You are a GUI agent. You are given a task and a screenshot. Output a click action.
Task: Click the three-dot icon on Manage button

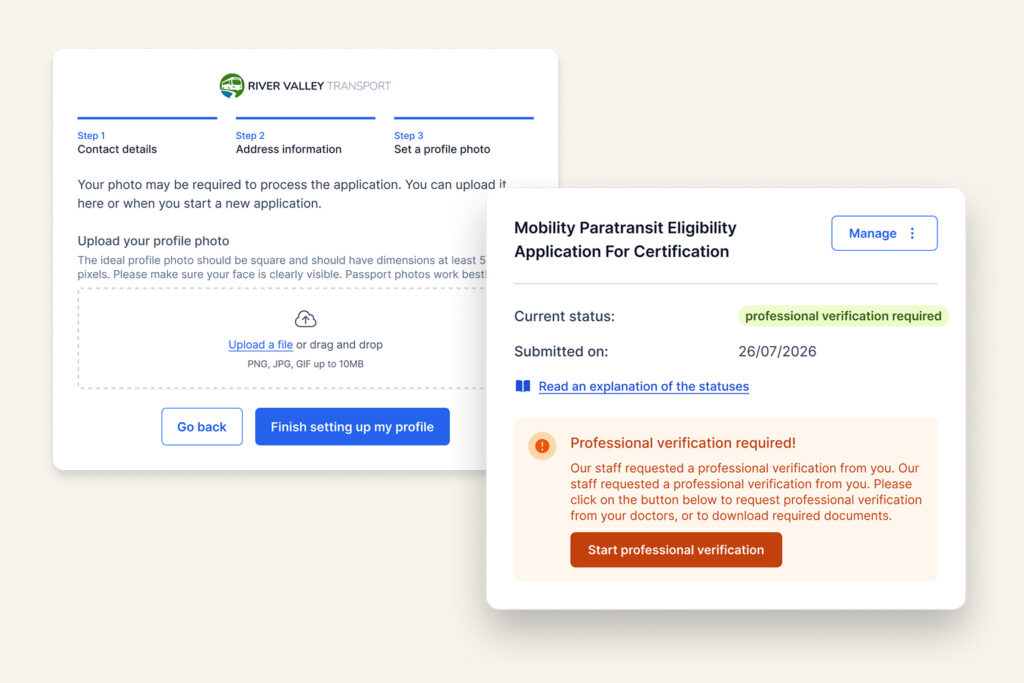click(912, 233)
